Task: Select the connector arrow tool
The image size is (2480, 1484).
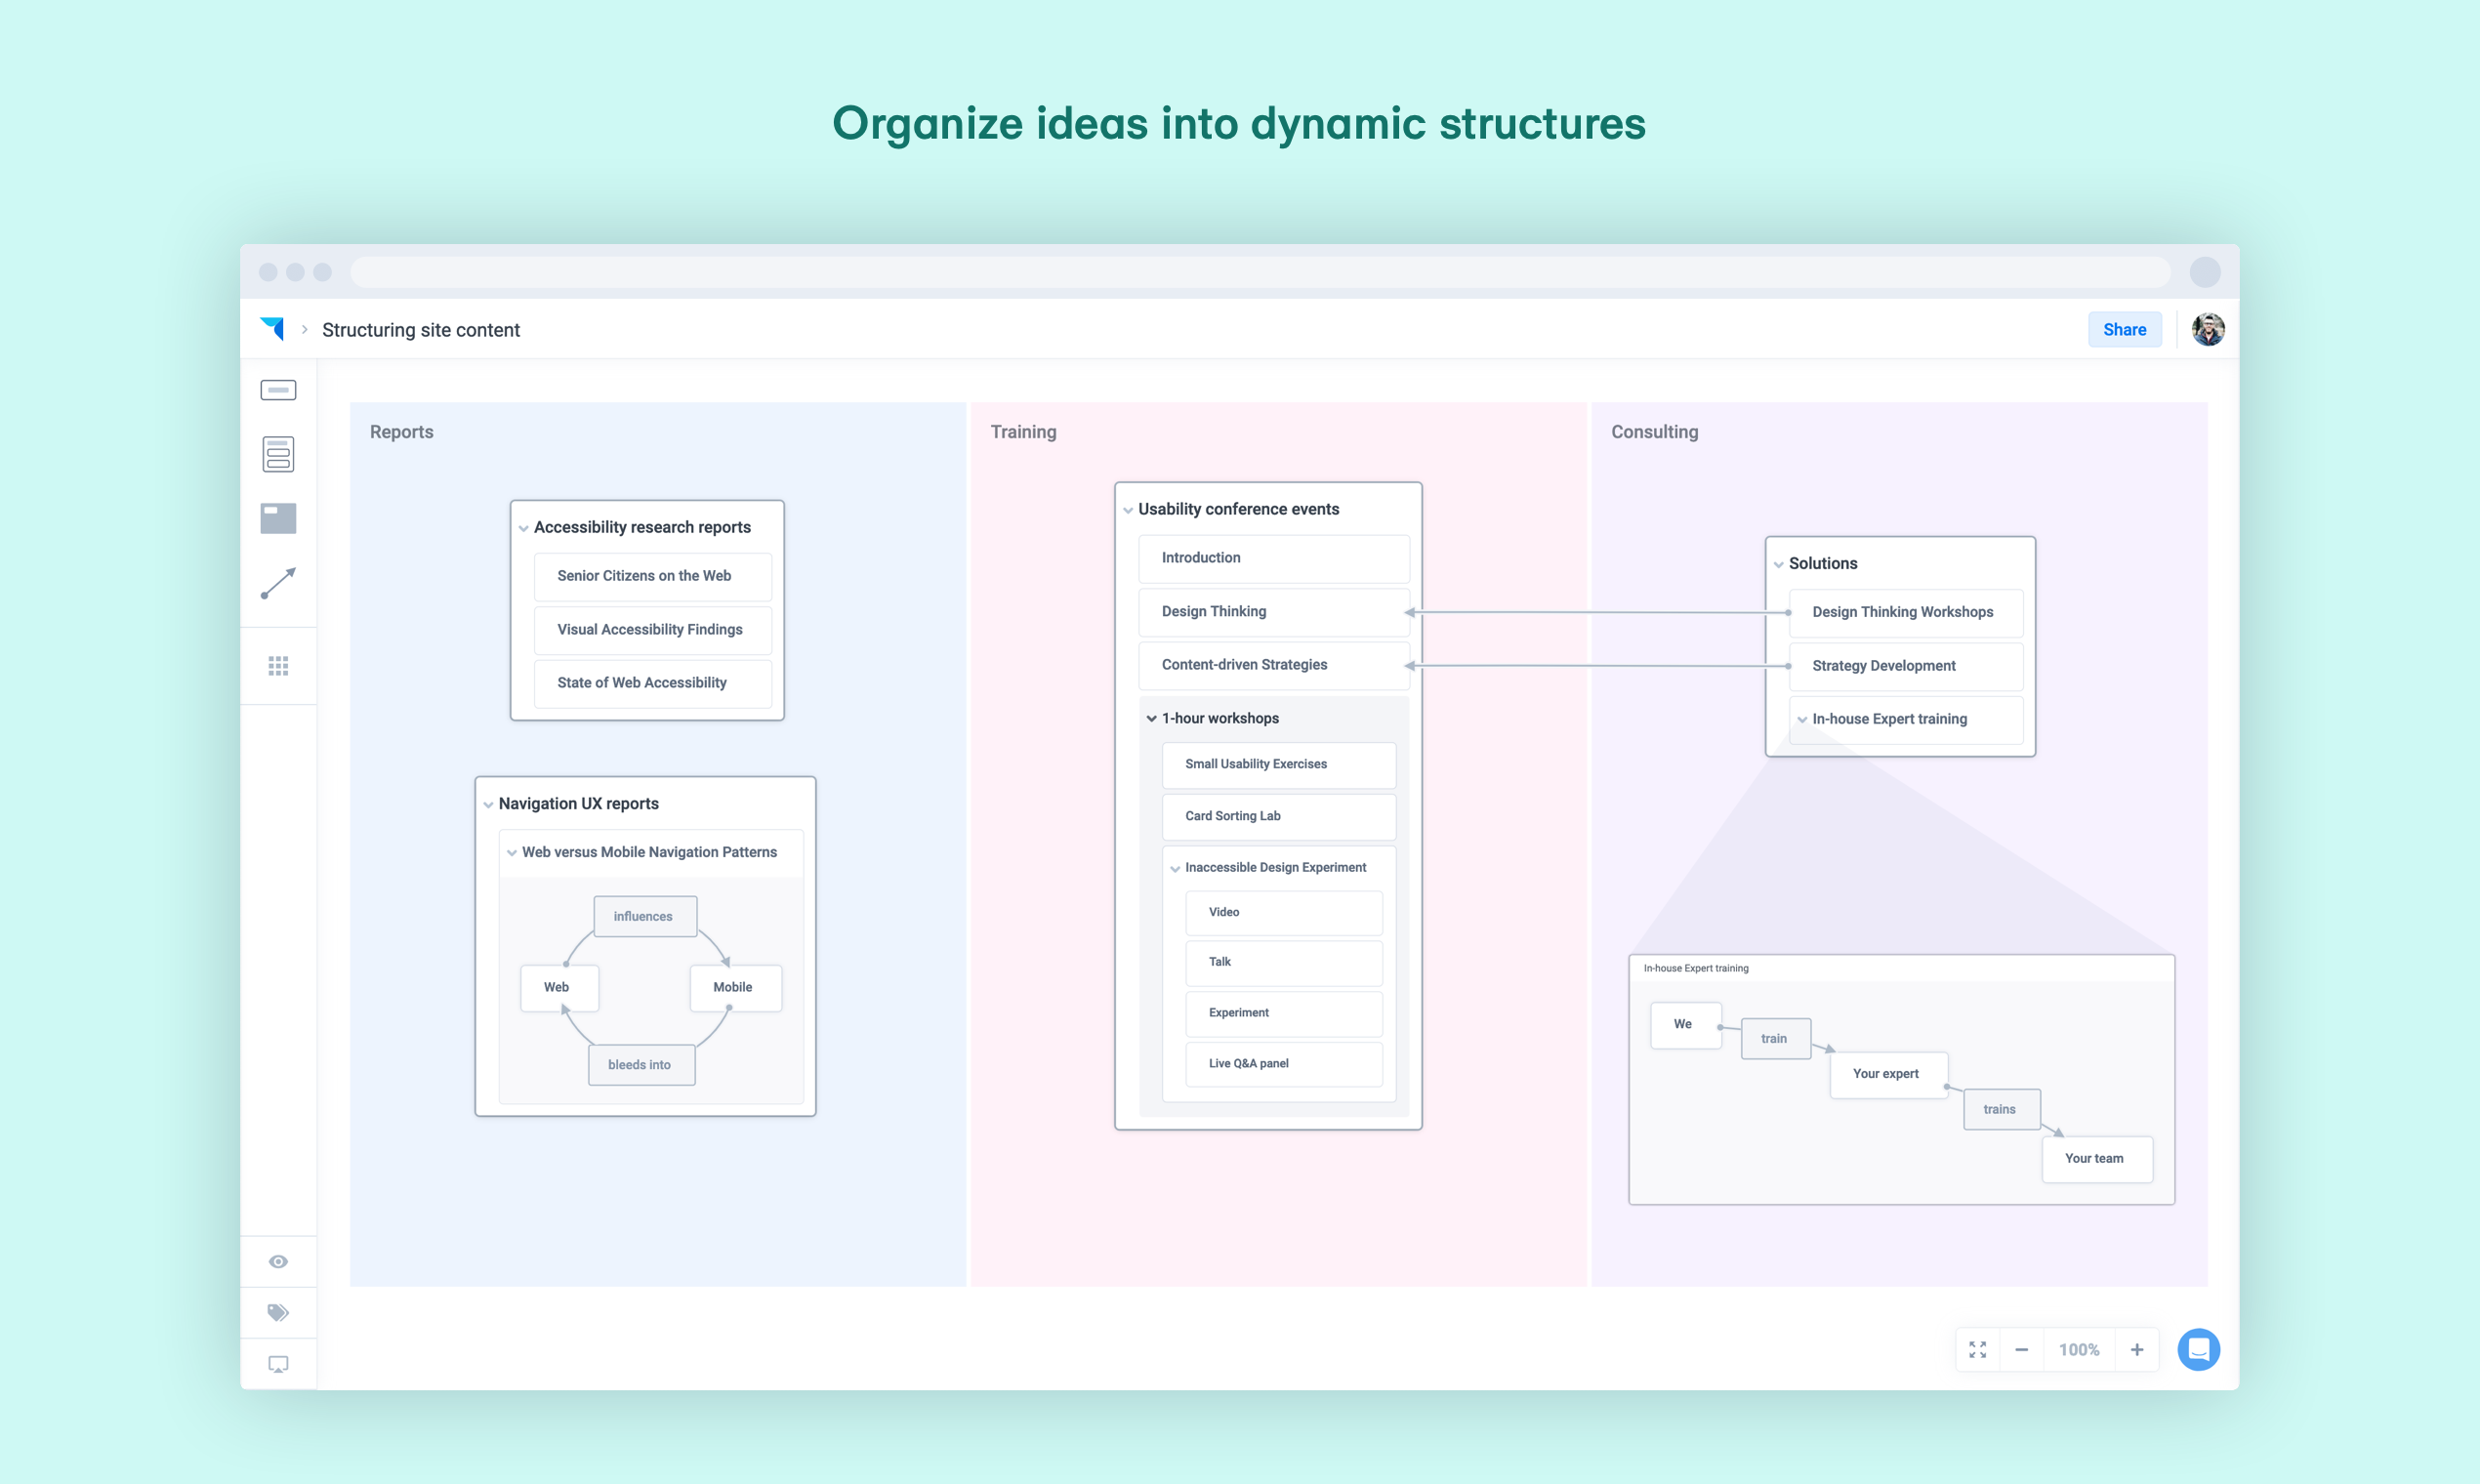Action: 278,583
